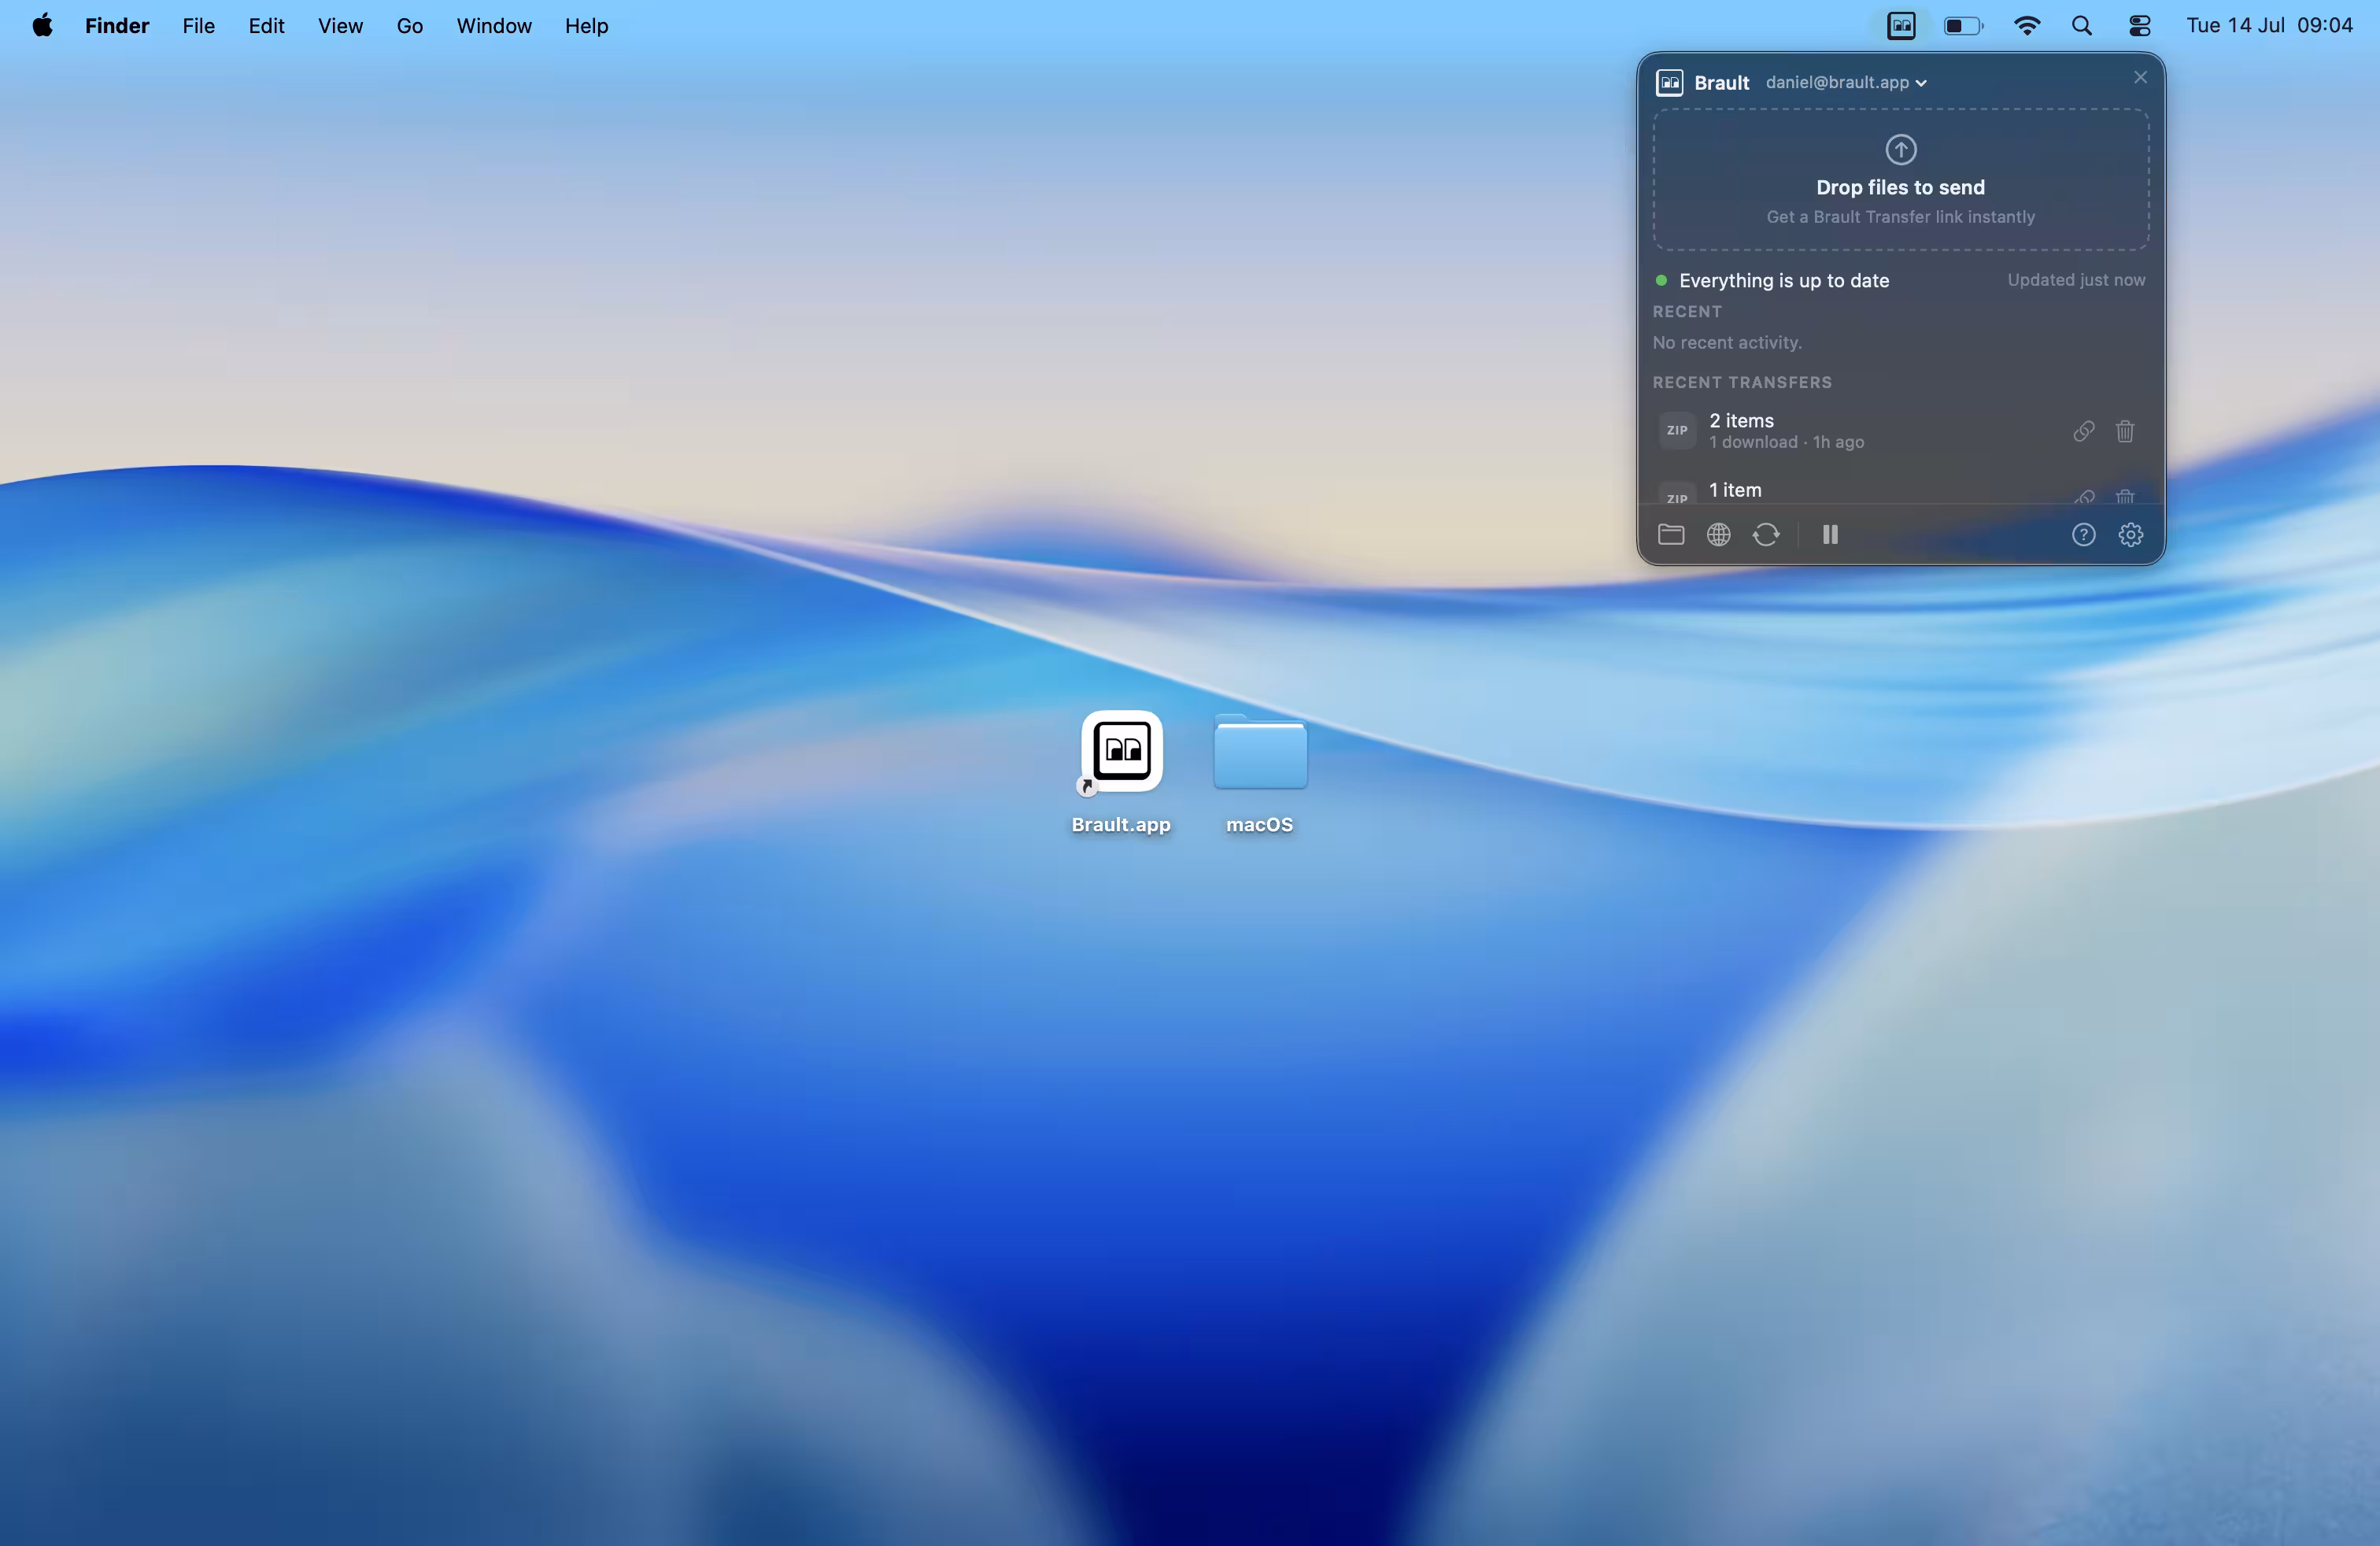Viewport: 2380px width, 1546px height.
Task: Click 1 download · 1h ago text
Action: click(1786, 442)
